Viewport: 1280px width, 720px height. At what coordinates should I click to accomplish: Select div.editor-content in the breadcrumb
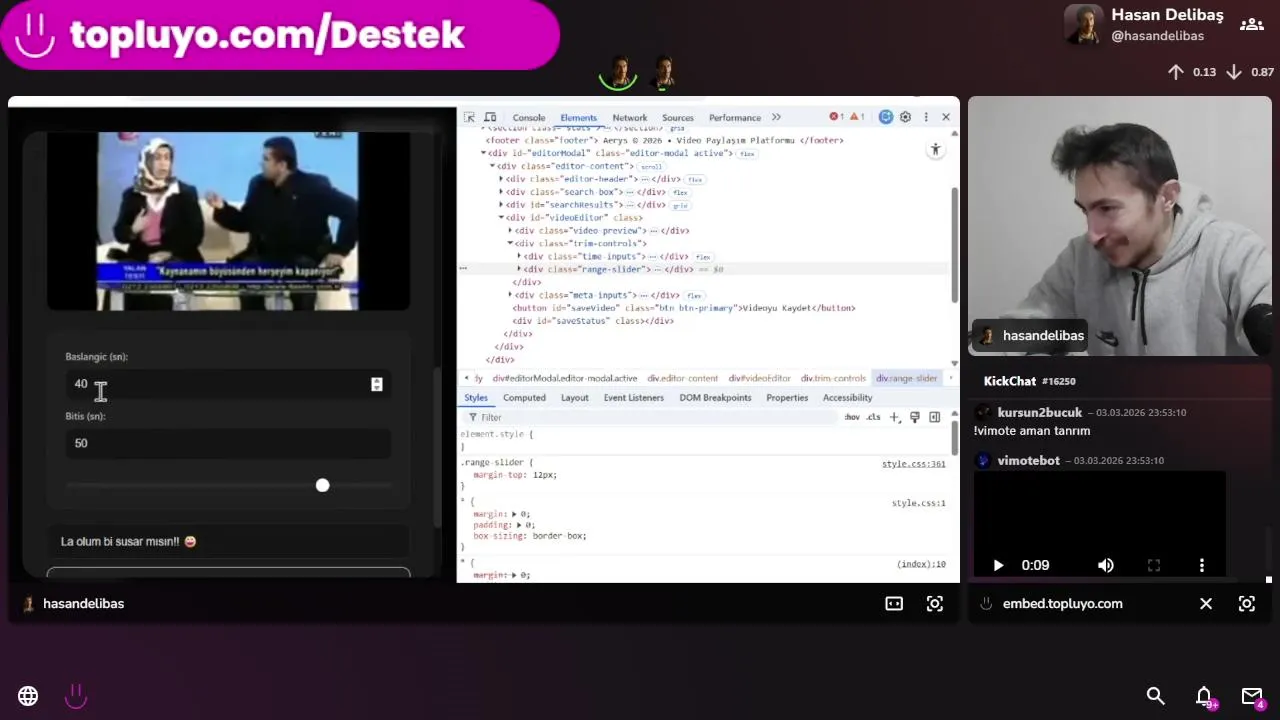(x=682, y=379)
